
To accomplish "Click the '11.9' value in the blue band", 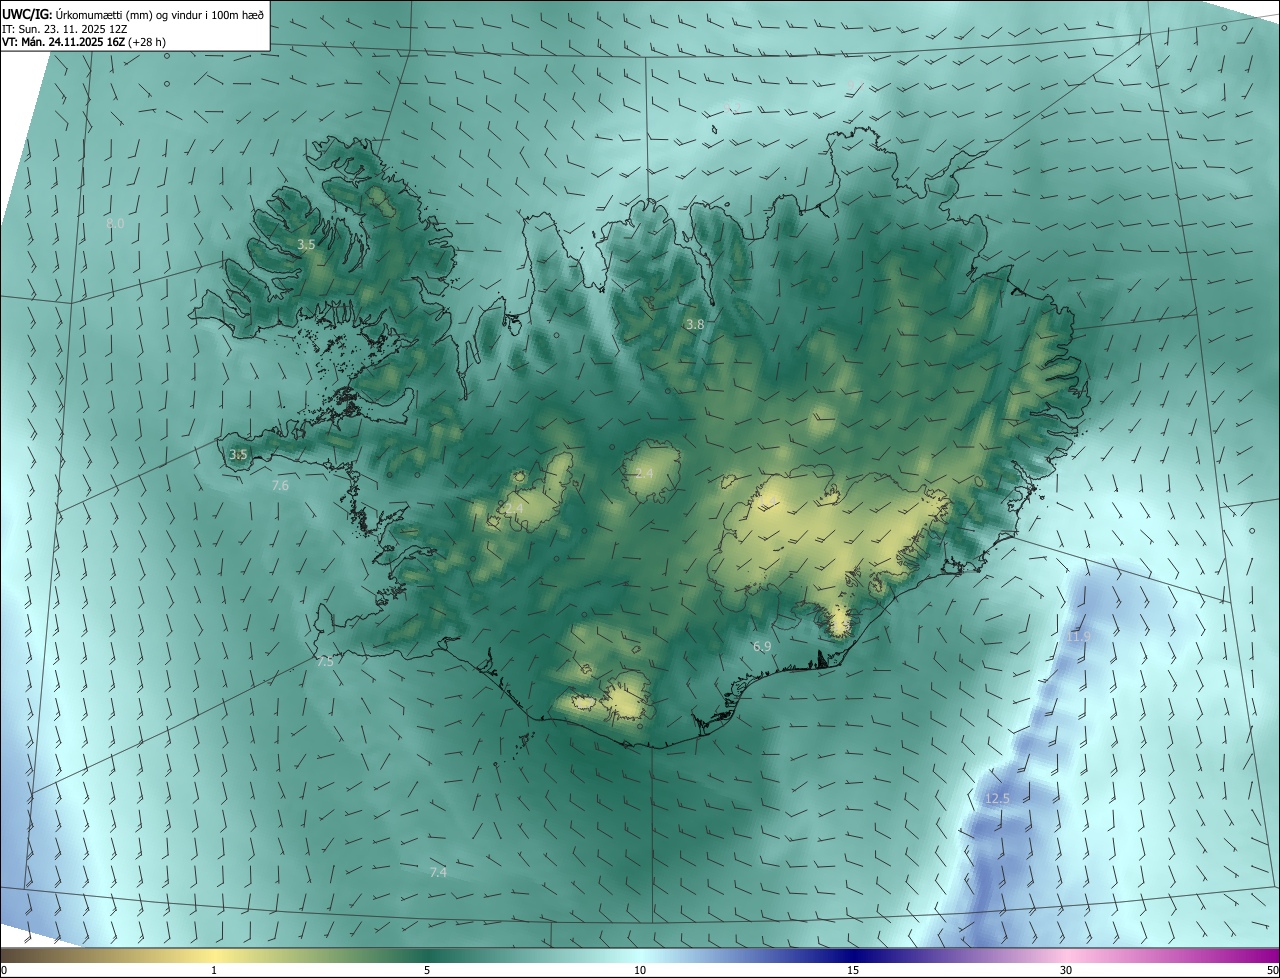I will [1078, 636].
